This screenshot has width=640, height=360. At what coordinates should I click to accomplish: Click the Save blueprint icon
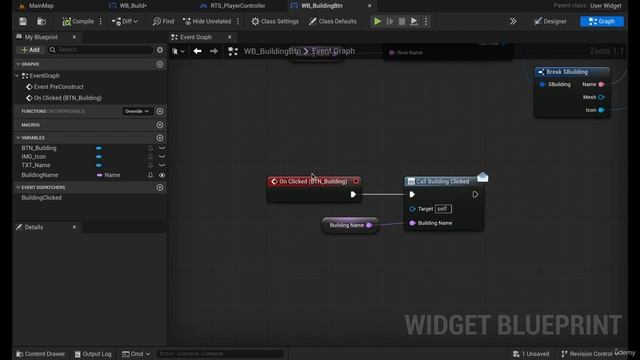(23, 21)
